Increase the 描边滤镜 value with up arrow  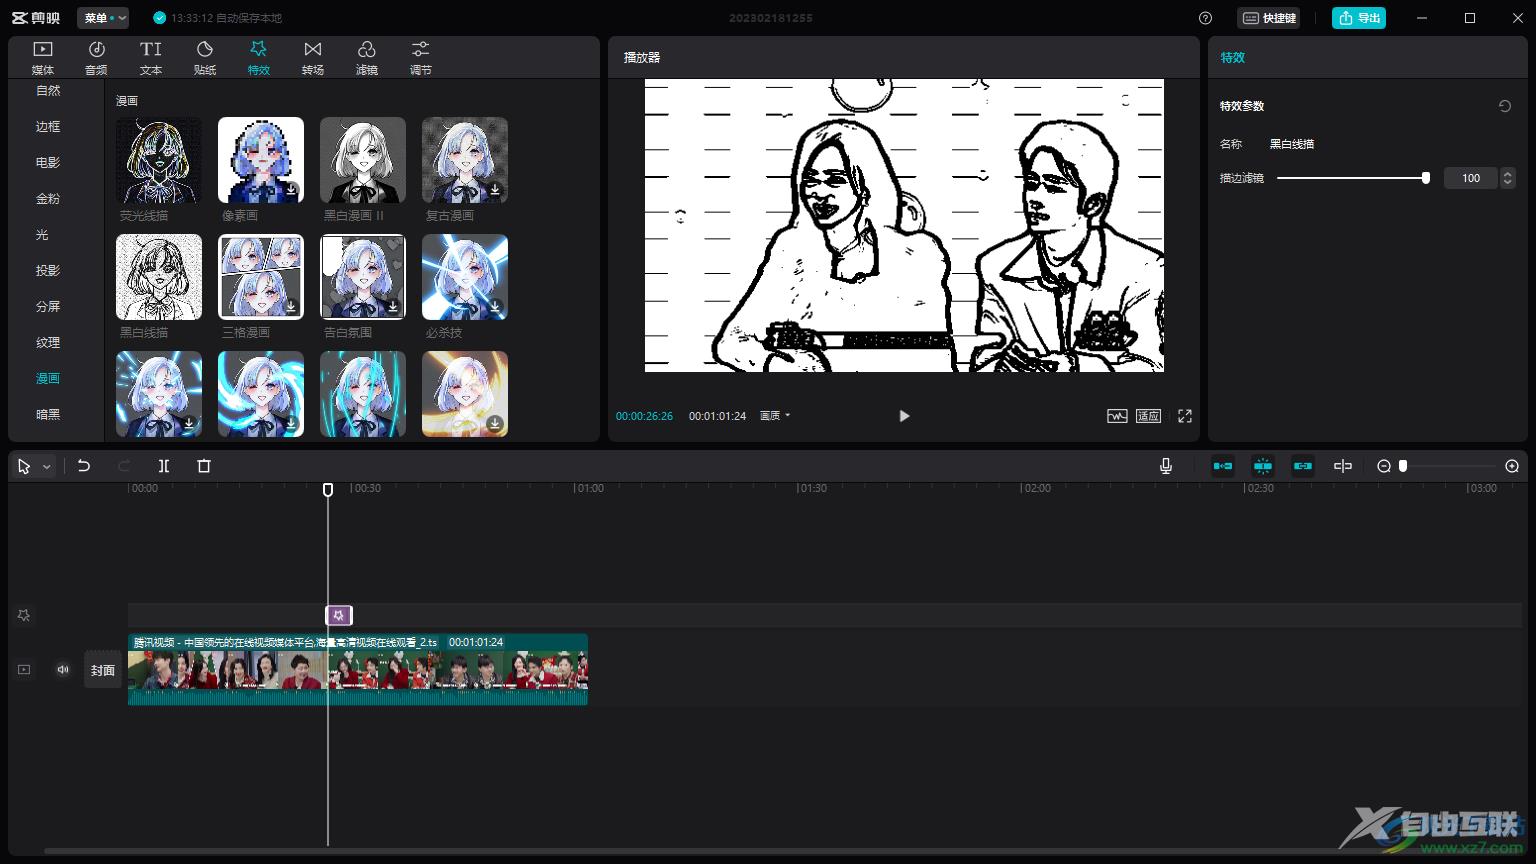[x=1508, y=173]
